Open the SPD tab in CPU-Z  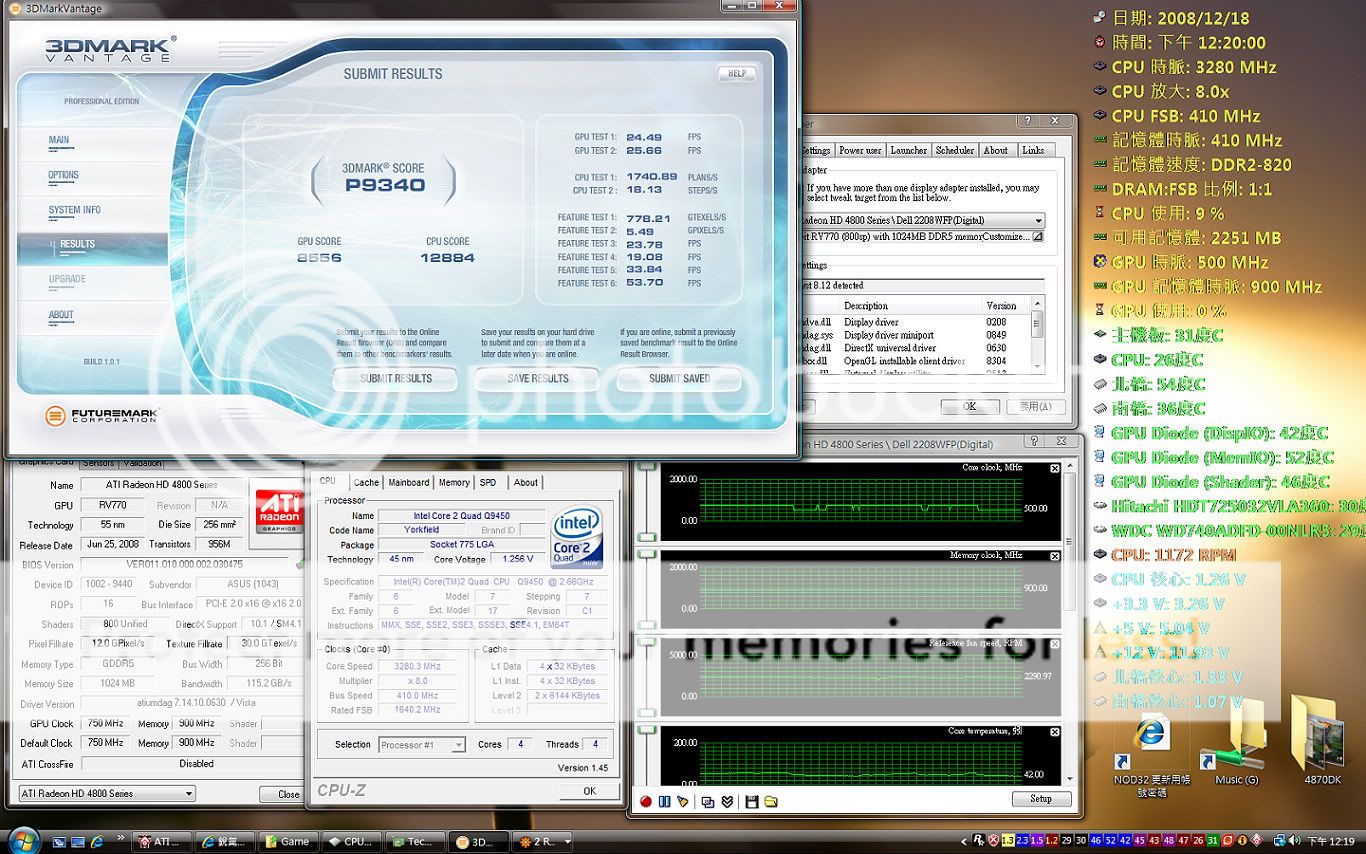point(487,482)
